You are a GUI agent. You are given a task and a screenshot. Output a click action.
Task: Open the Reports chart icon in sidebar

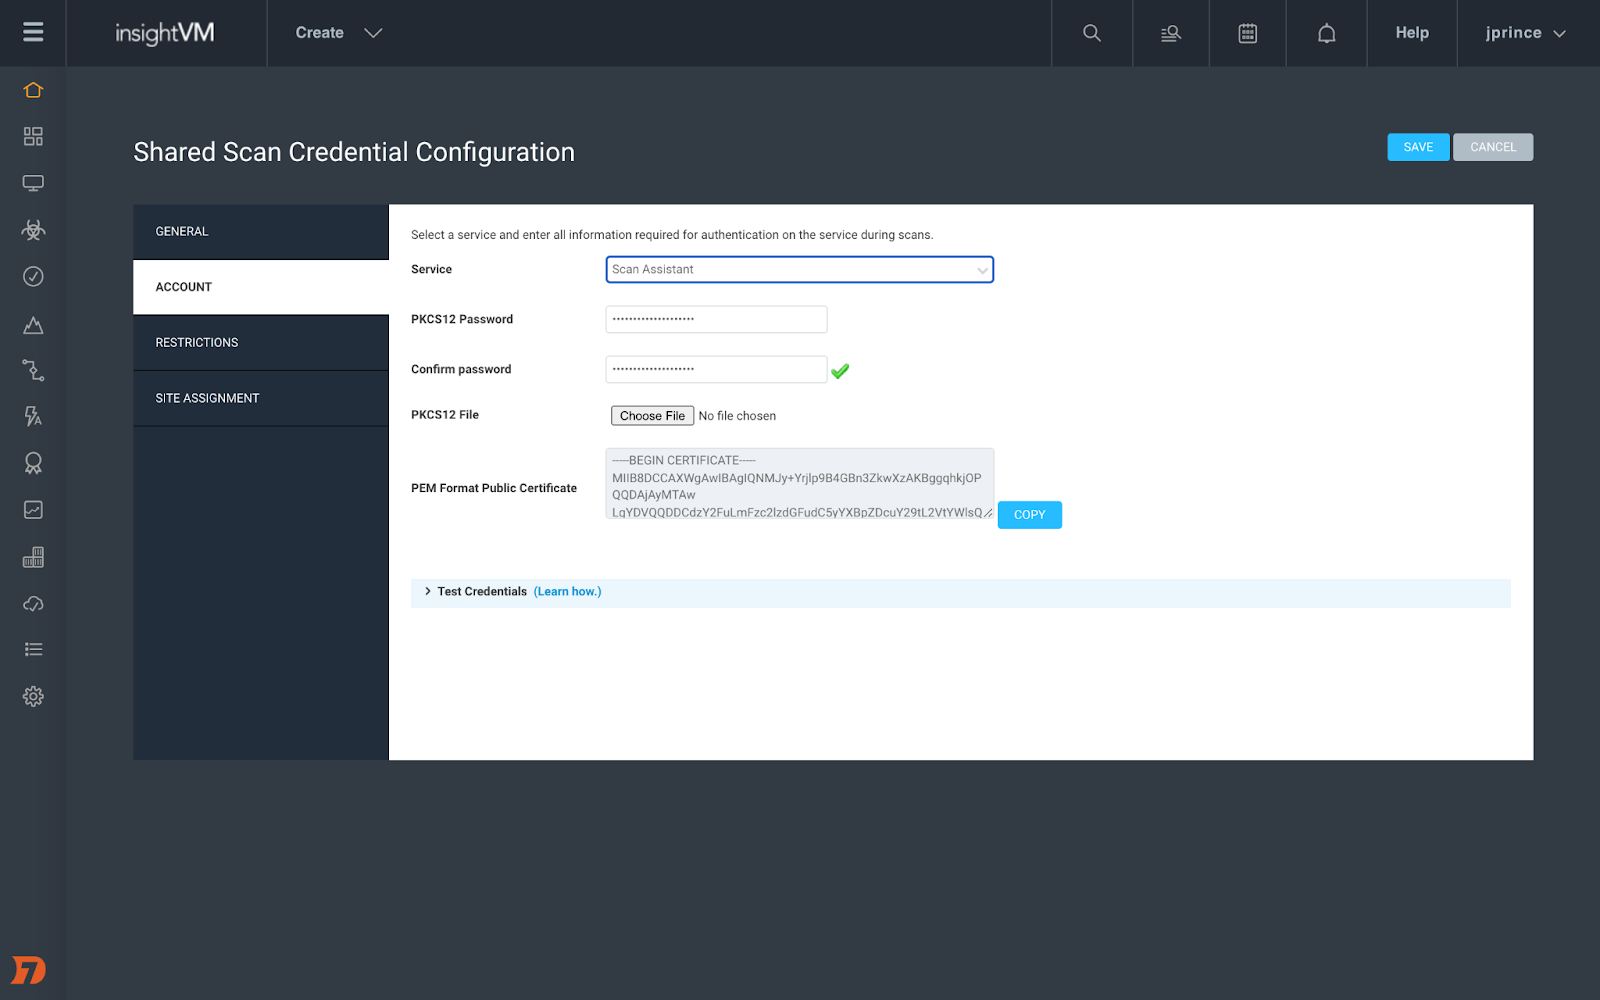coord(33,510)
